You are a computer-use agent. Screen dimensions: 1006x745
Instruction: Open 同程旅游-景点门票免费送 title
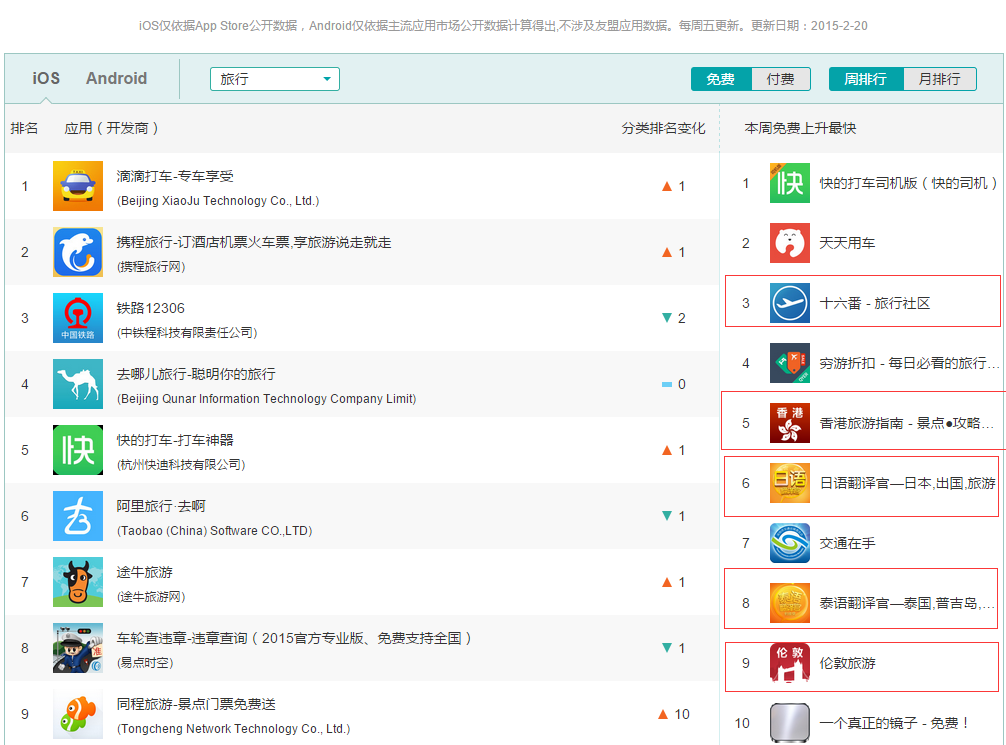point(196,704)
